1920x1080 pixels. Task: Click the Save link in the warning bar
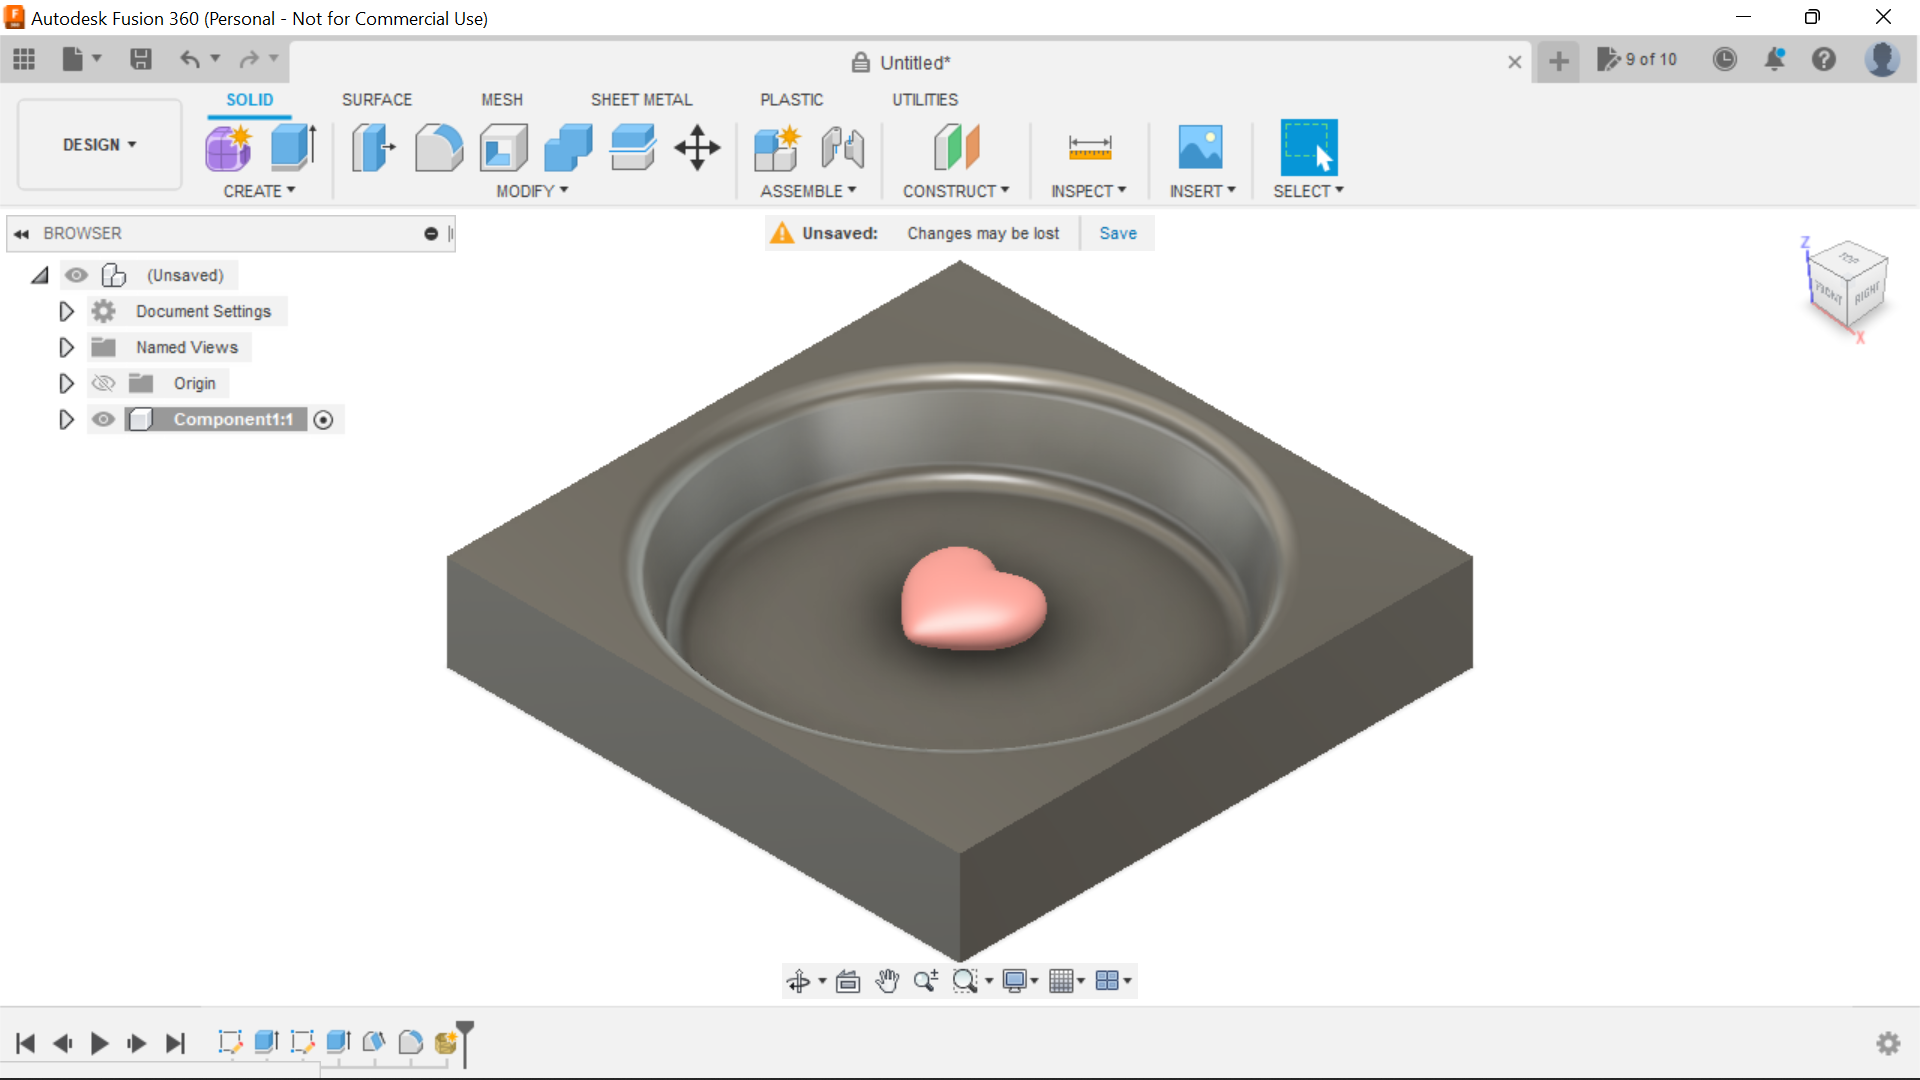click(1117, 233)
